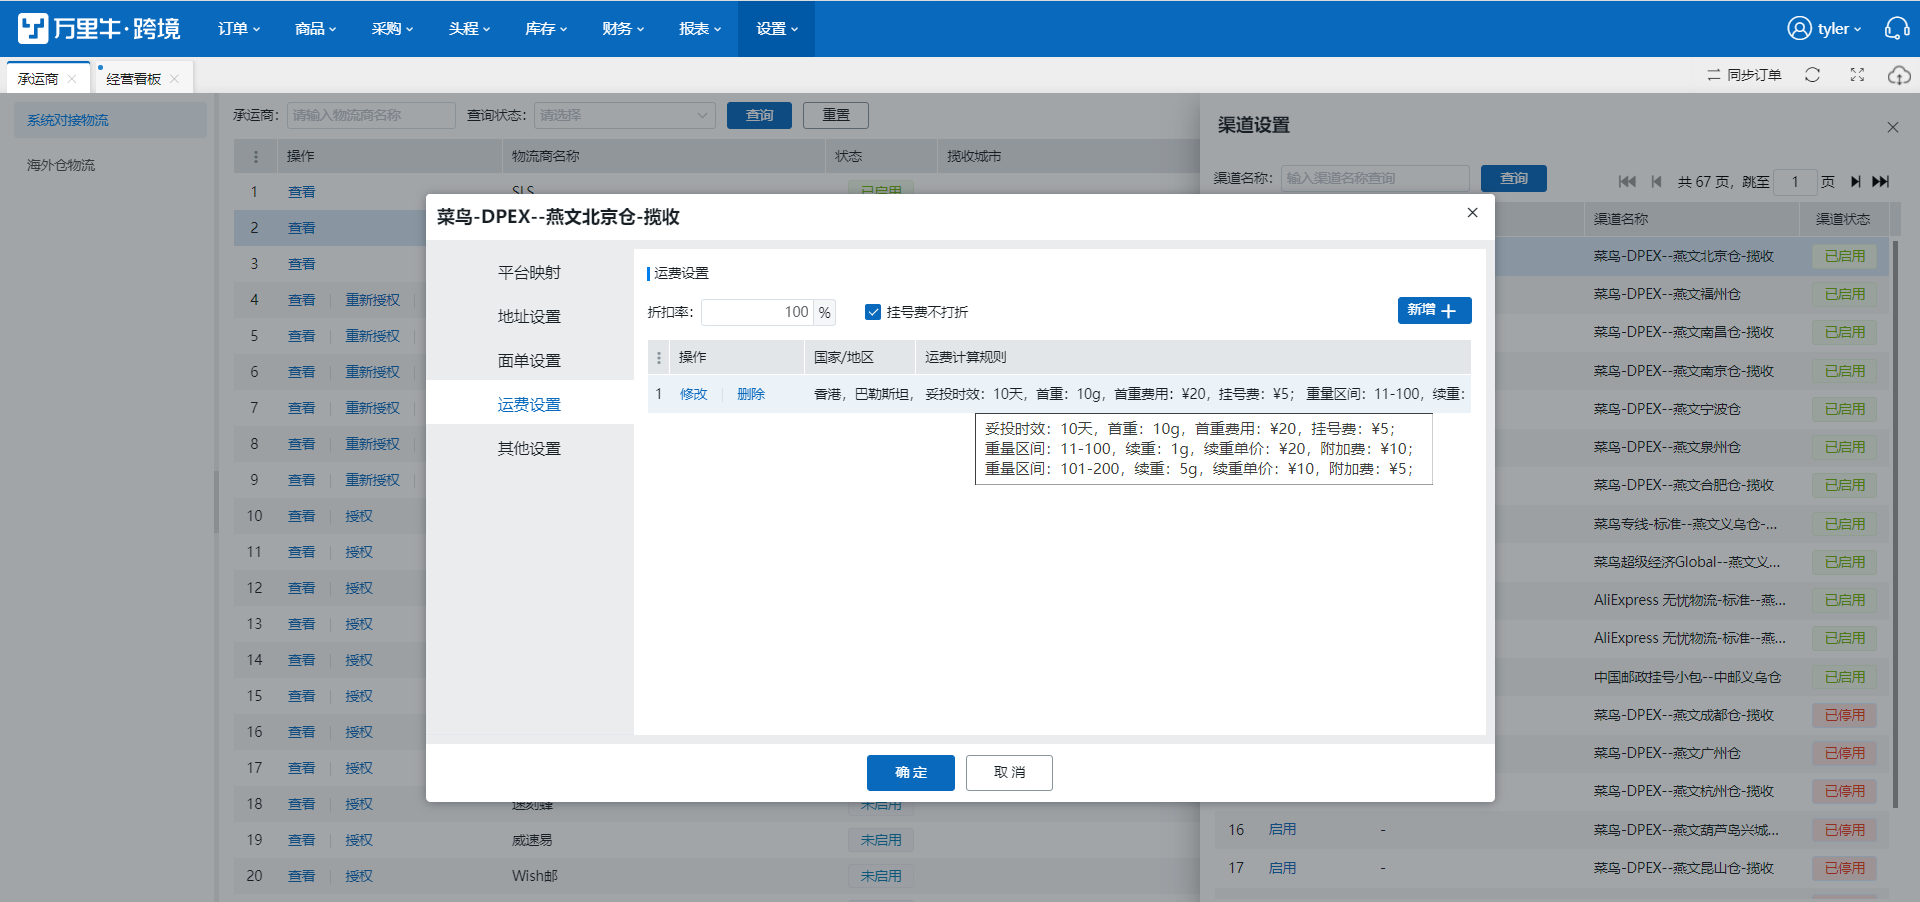Go to first page of channel list
Viewport: 1920px width, 902px height.
click(1627, 181)
